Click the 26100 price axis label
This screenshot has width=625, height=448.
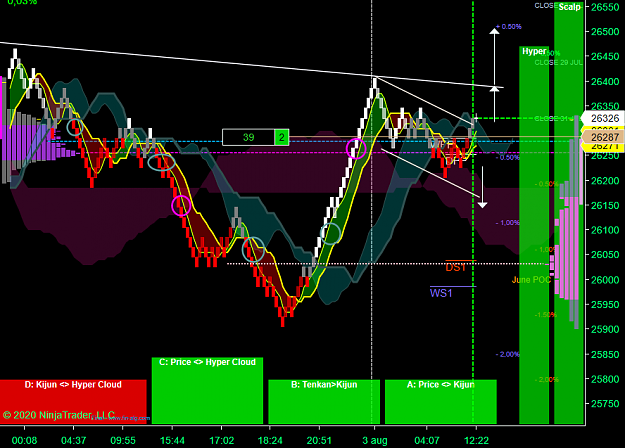(x=605, y=230)
